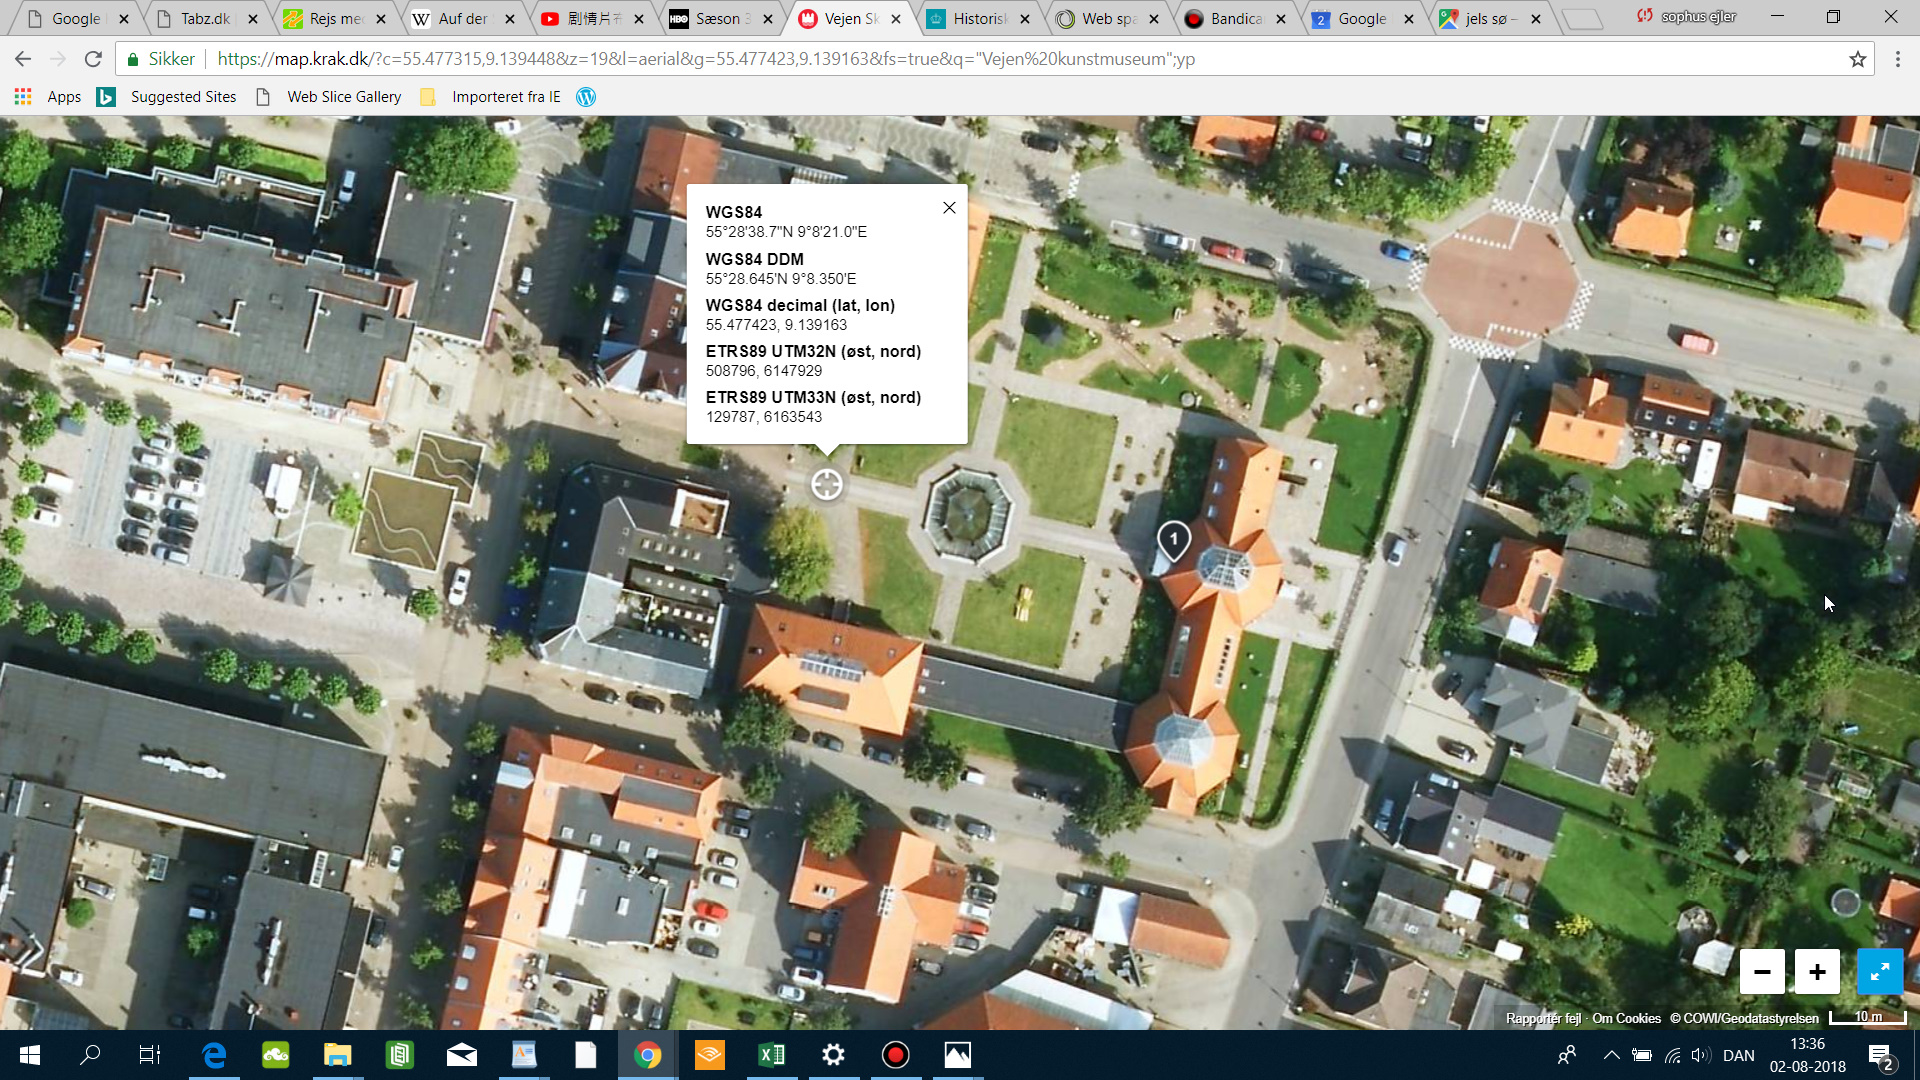
Task: View site security info (Sikker)
Action: click(160, 59)
